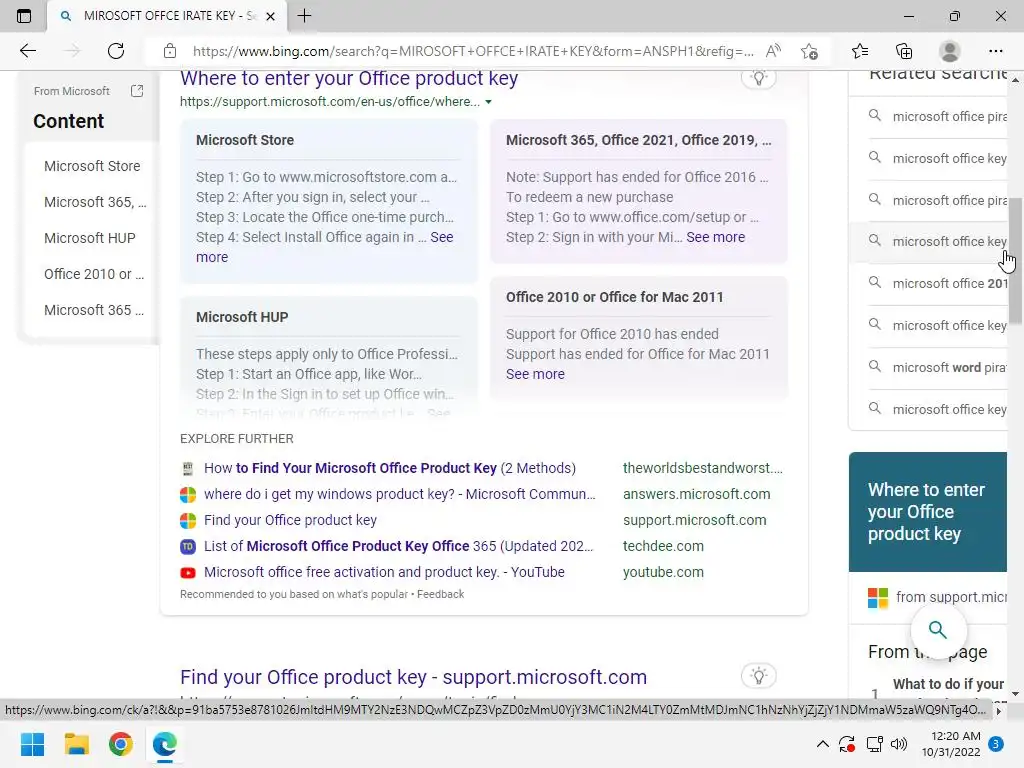
Task: Open the Favorites list icon
Action: click(860, 51)
